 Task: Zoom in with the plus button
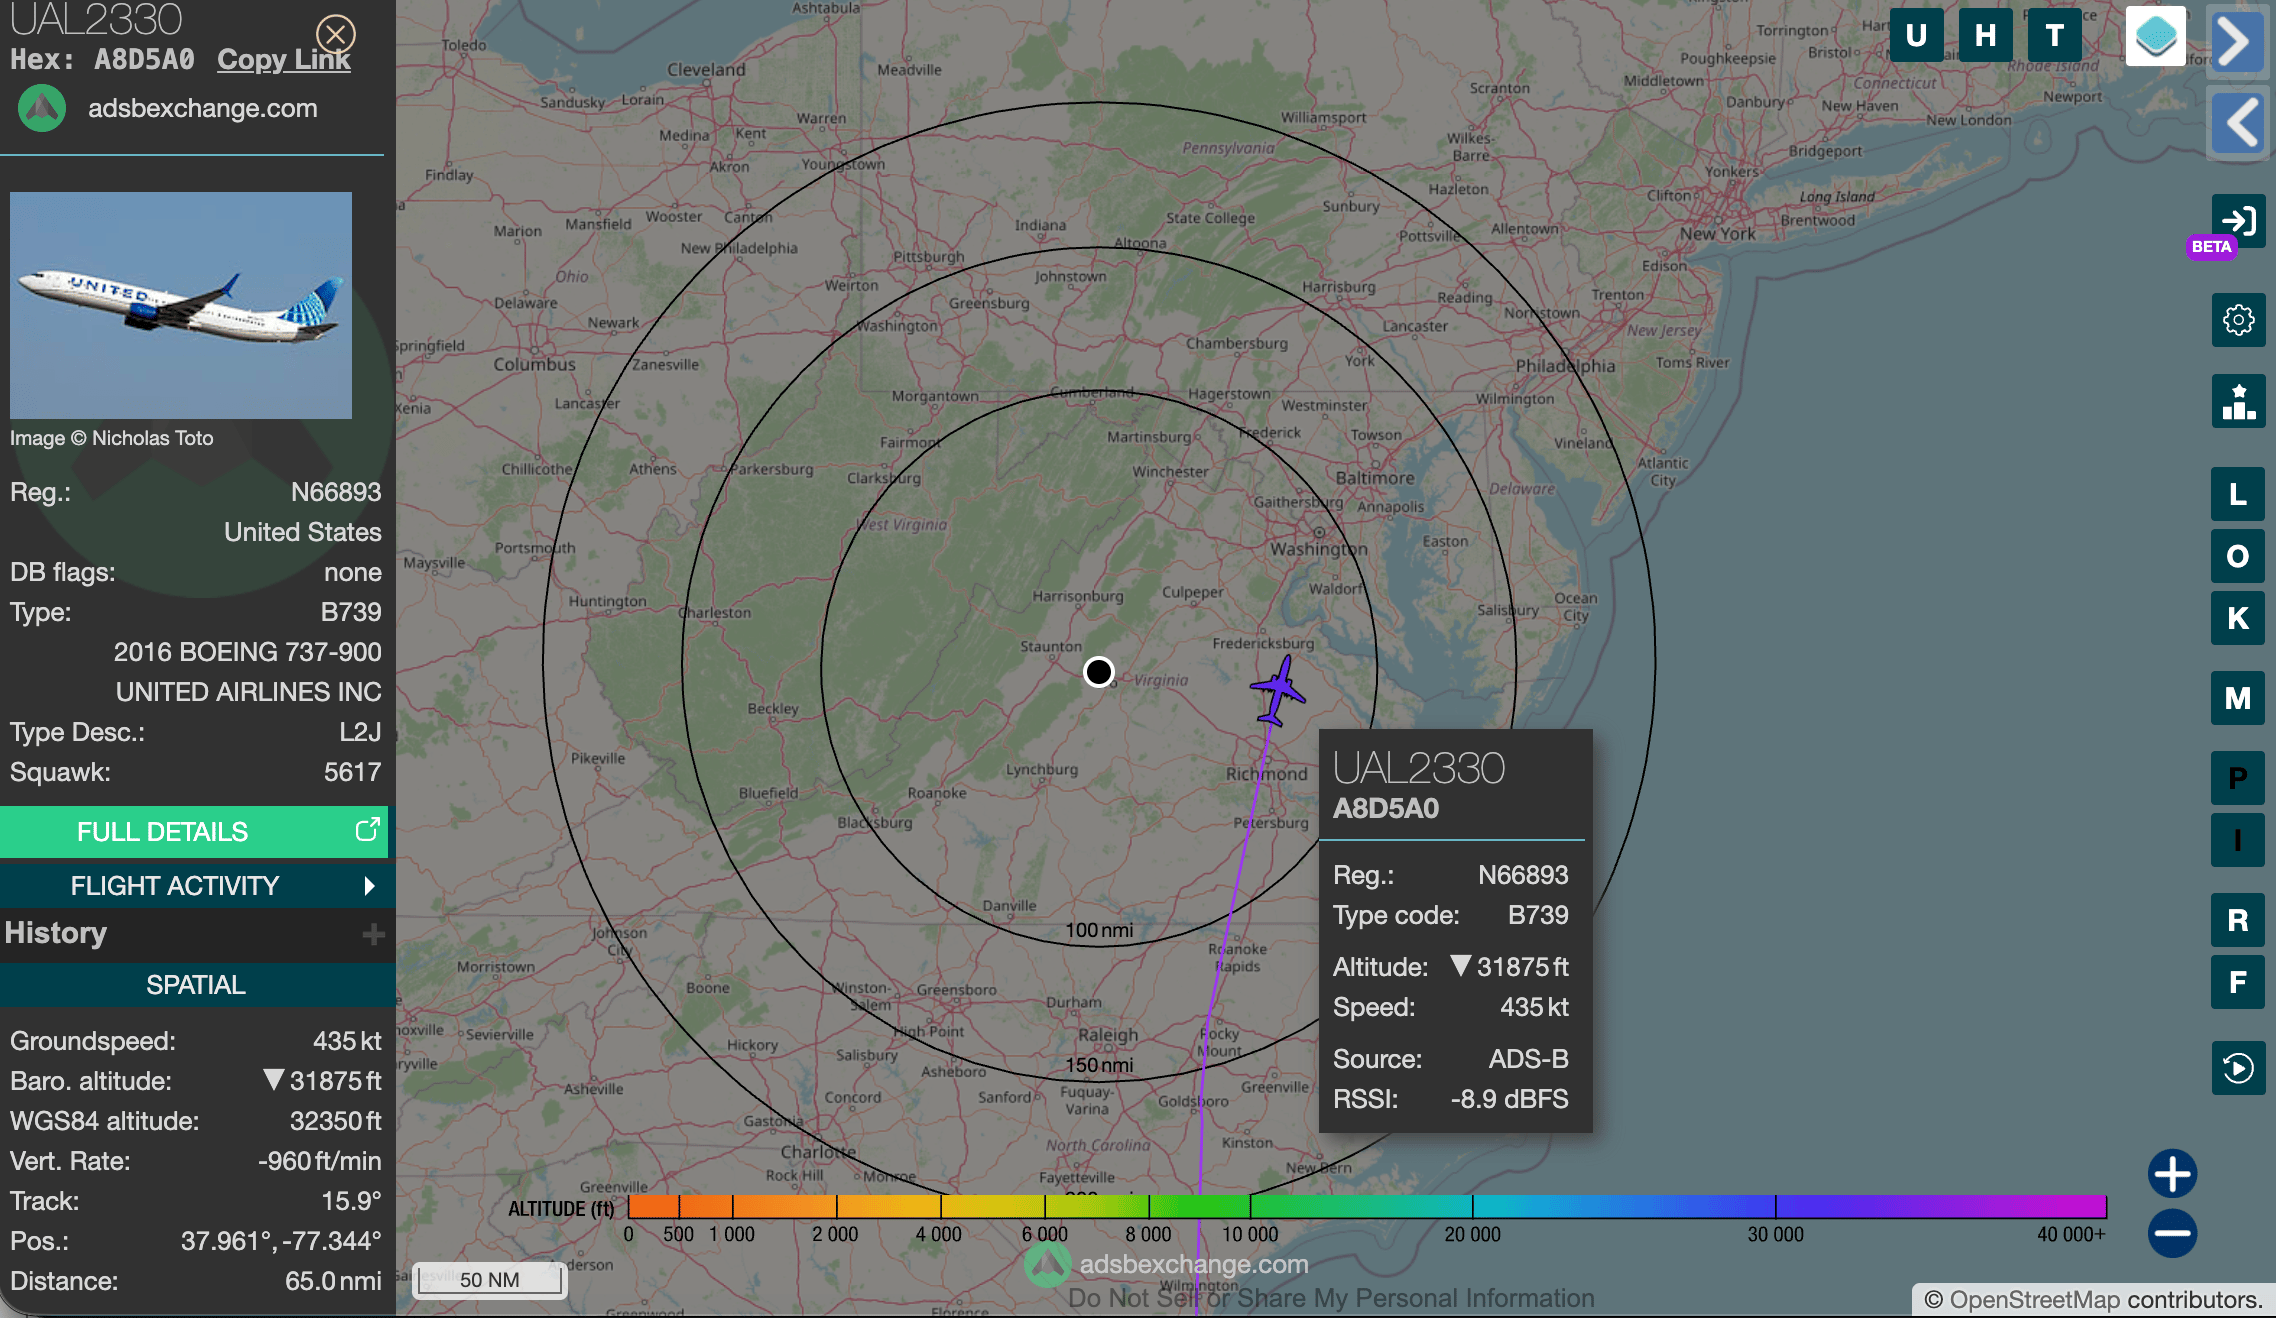tap(2172, 1174)
